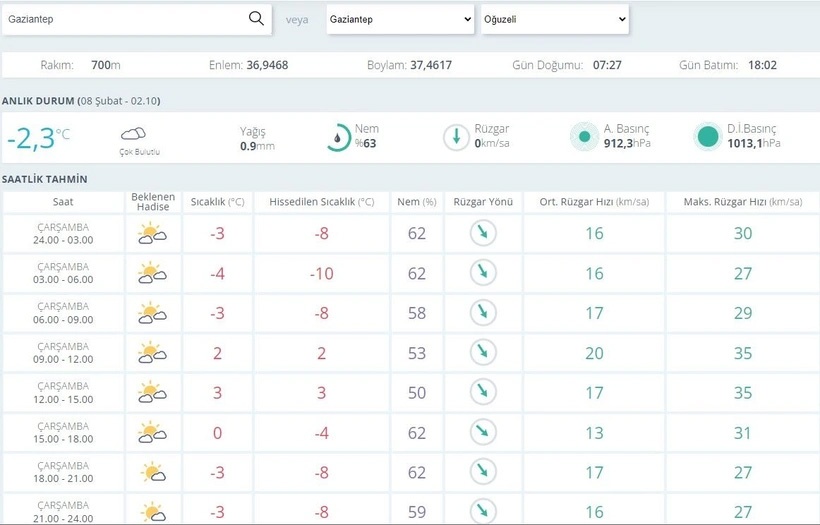
Task: Click the search magnifier icon
Action: pyautogui.click(x=256, y=19)
